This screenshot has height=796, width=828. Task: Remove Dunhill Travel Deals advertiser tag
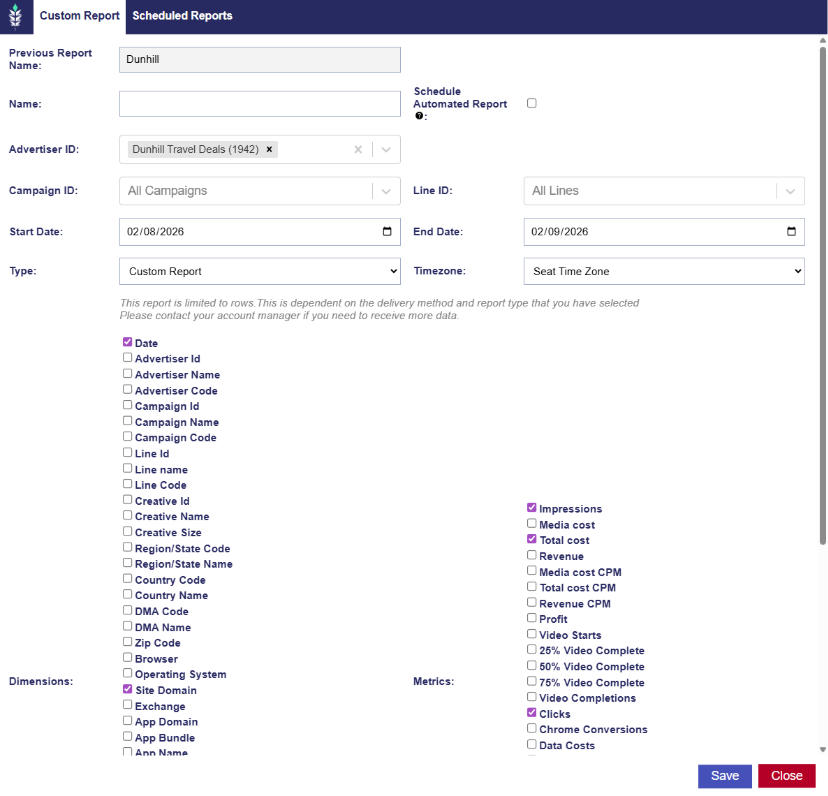(x=269, y=149)
